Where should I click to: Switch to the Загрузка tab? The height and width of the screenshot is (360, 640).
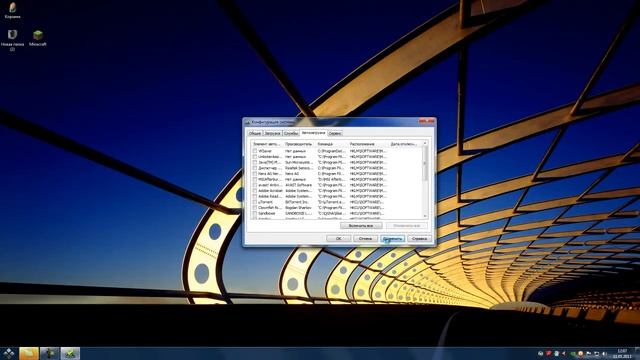point(273,133)
